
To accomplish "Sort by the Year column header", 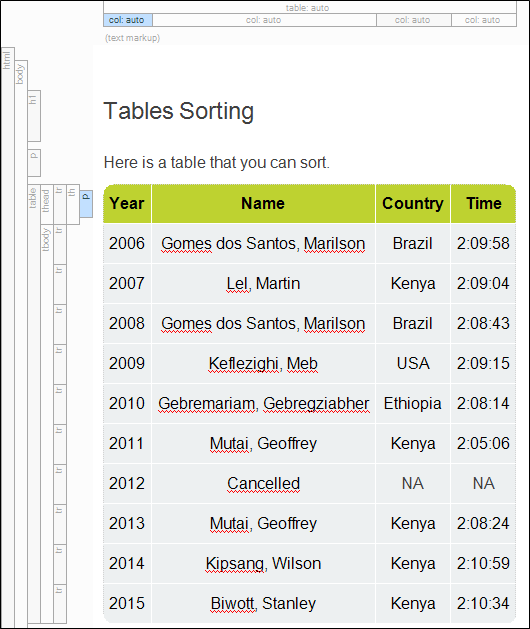I will pos(127,203).
